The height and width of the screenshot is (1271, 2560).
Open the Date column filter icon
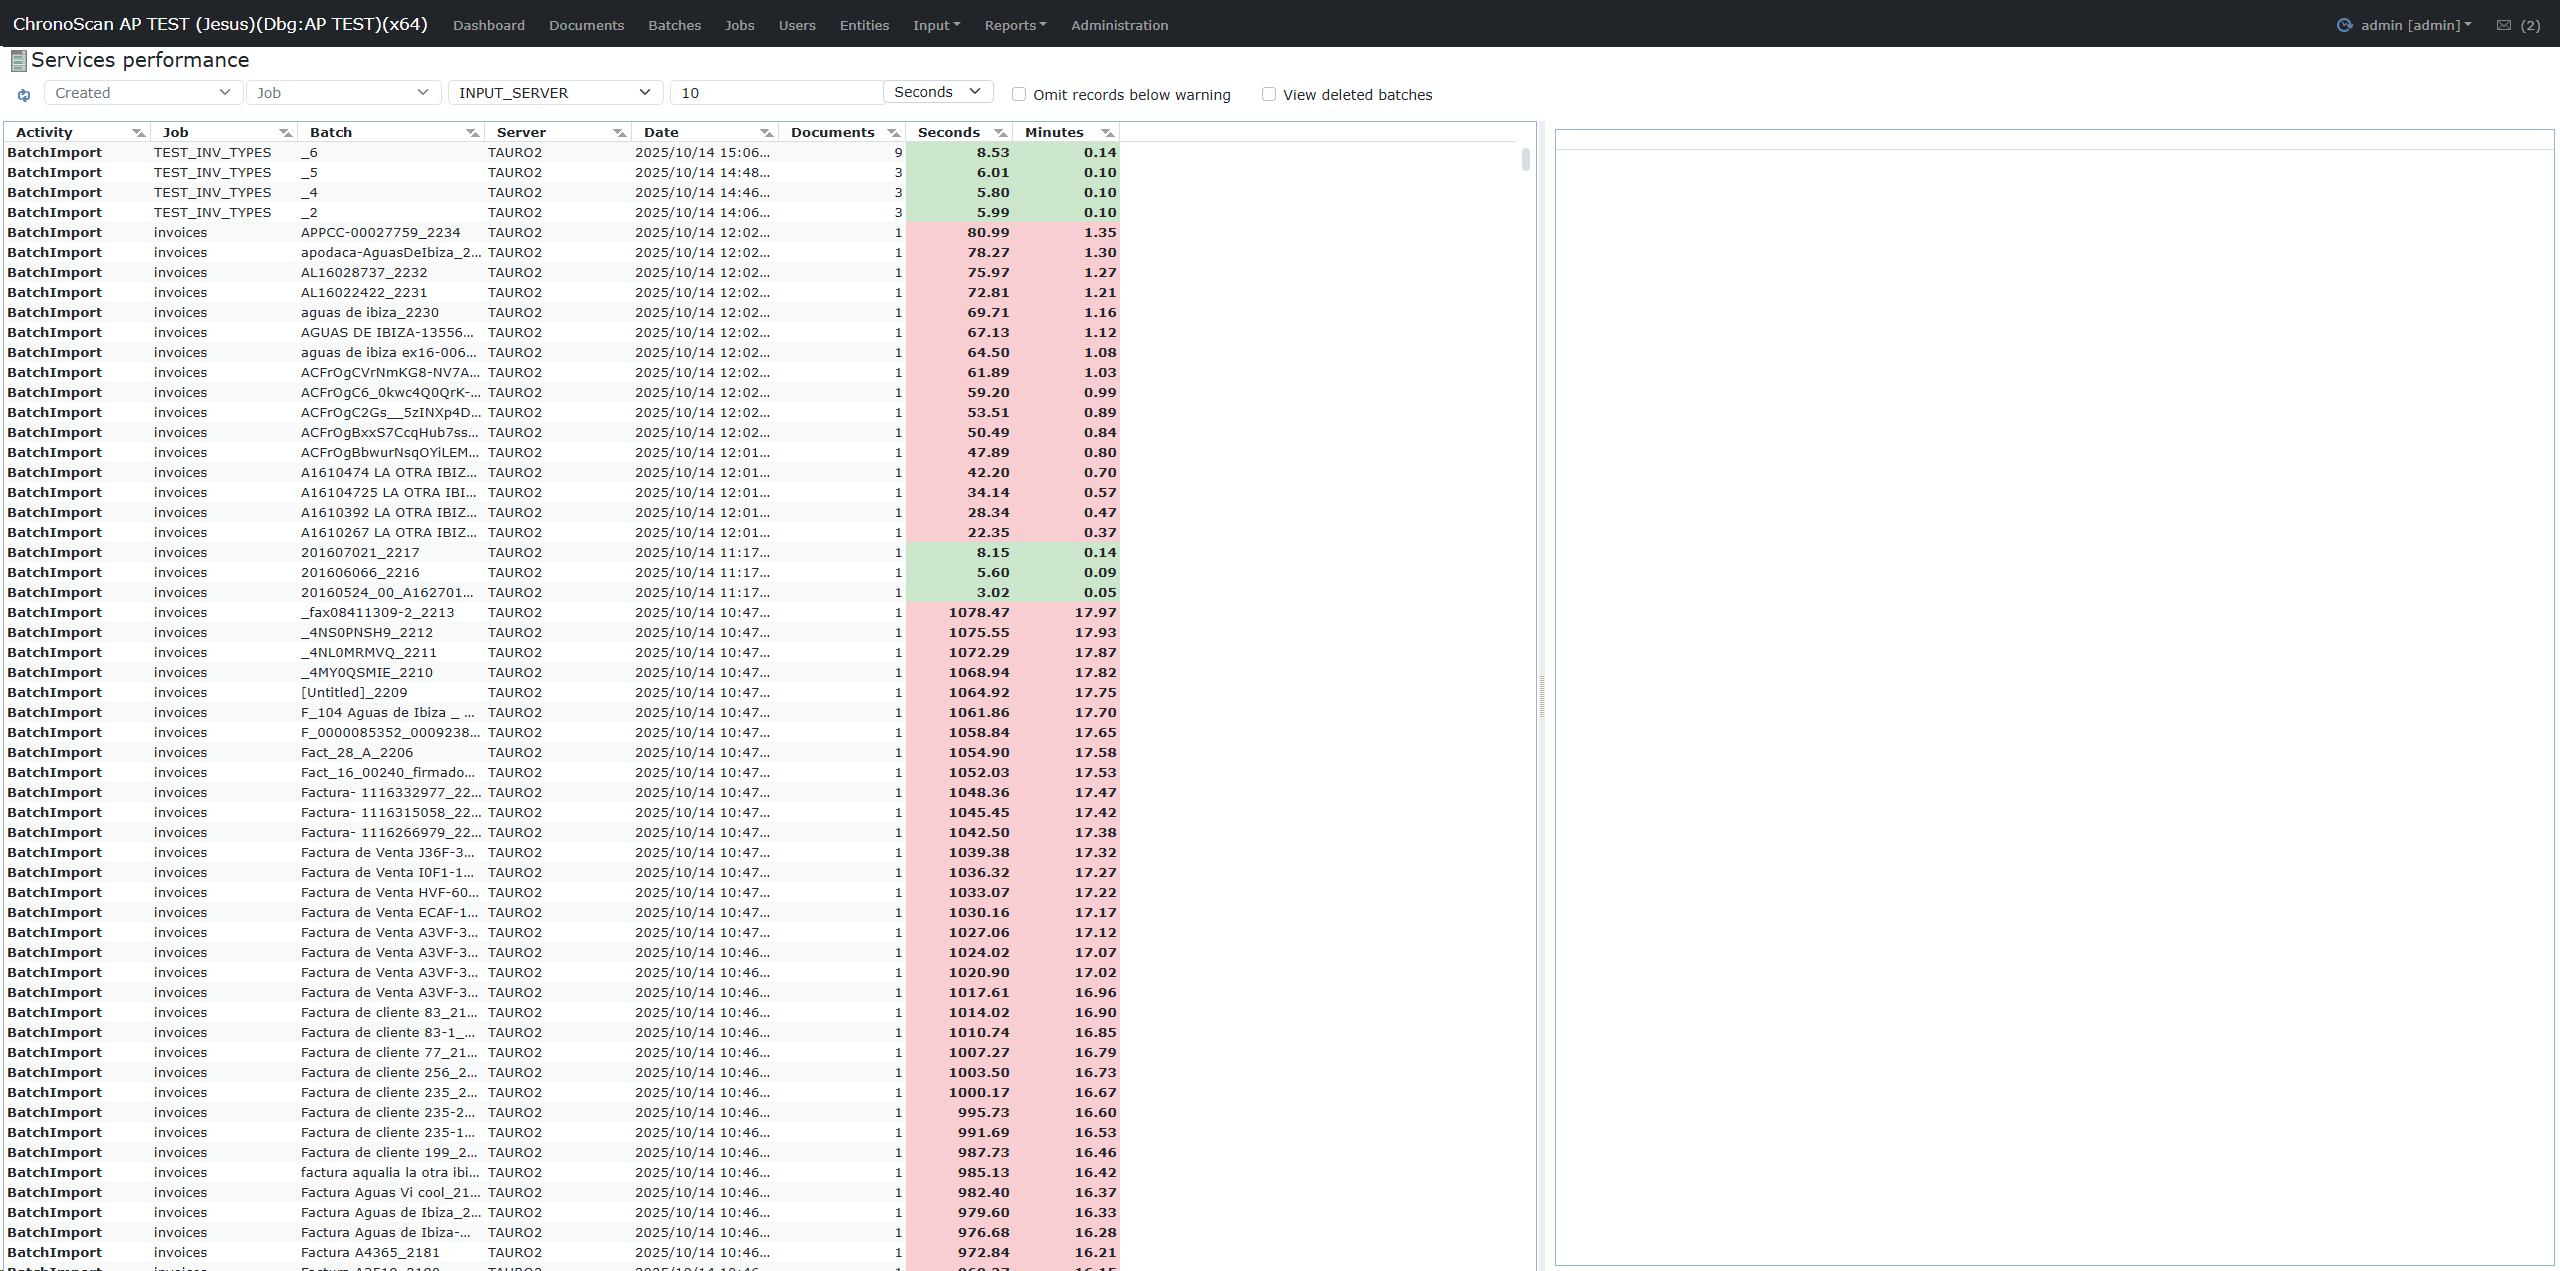tap(766, 133)
